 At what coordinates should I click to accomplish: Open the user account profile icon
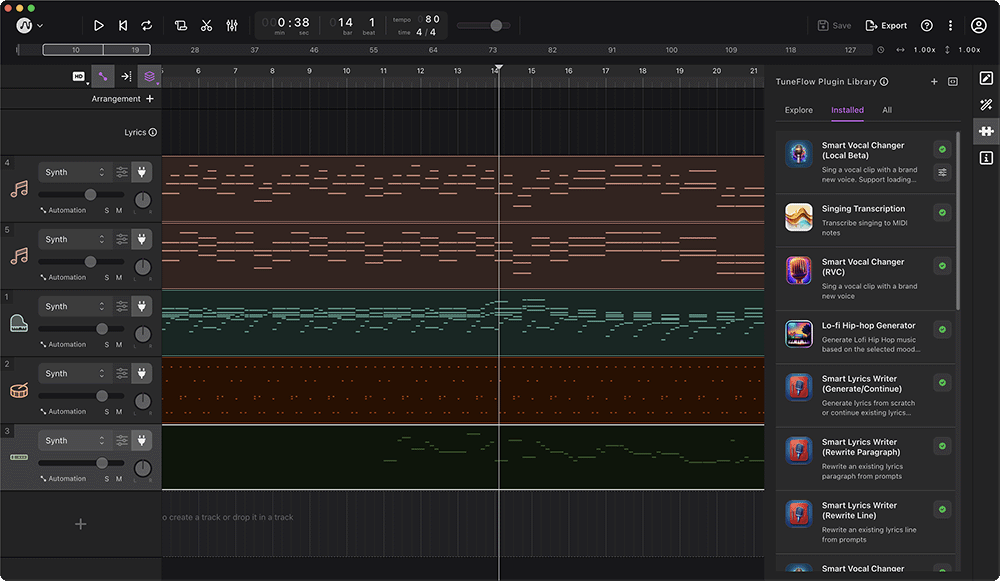[978, 26]
